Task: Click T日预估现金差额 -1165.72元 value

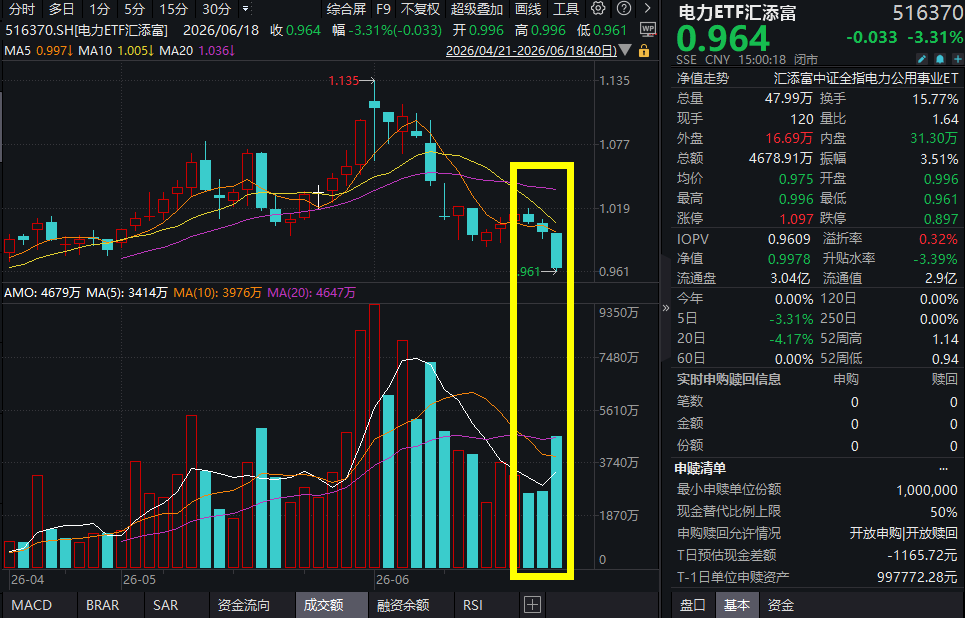Action: [x=923, y=555]
